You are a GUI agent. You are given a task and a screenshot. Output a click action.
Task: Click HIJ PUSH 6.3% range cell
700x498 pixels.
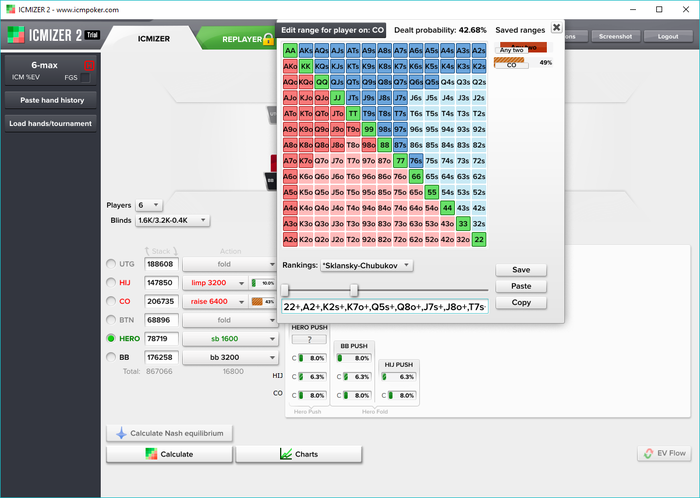(x=399, y=377)
